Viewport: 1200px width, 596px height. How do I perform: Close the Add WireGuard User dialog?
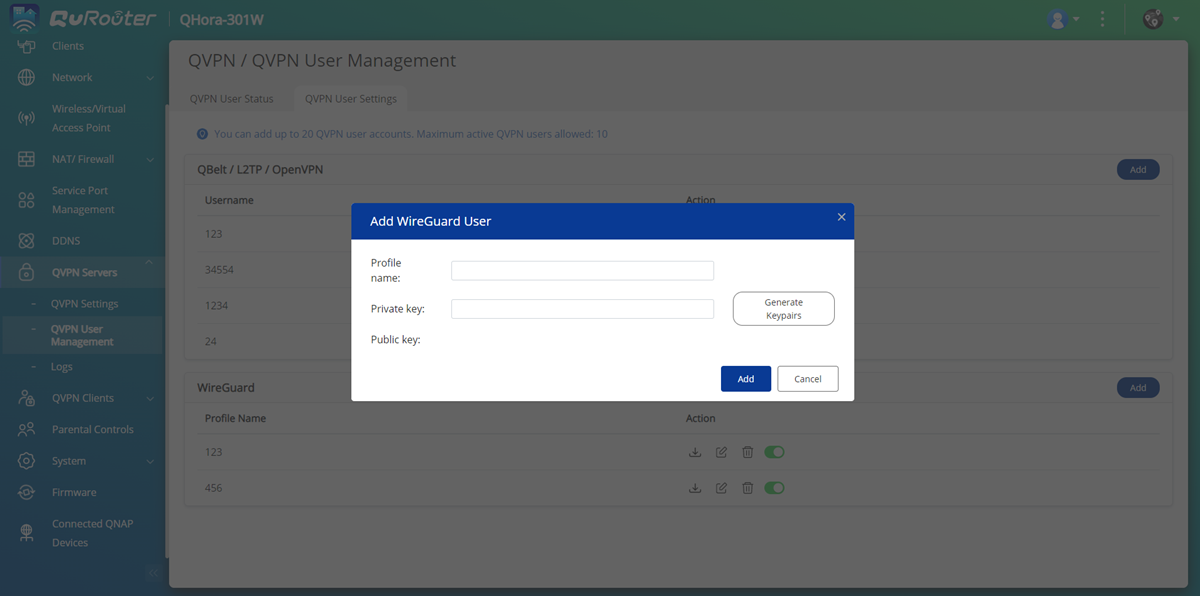(x=841, y=217)
